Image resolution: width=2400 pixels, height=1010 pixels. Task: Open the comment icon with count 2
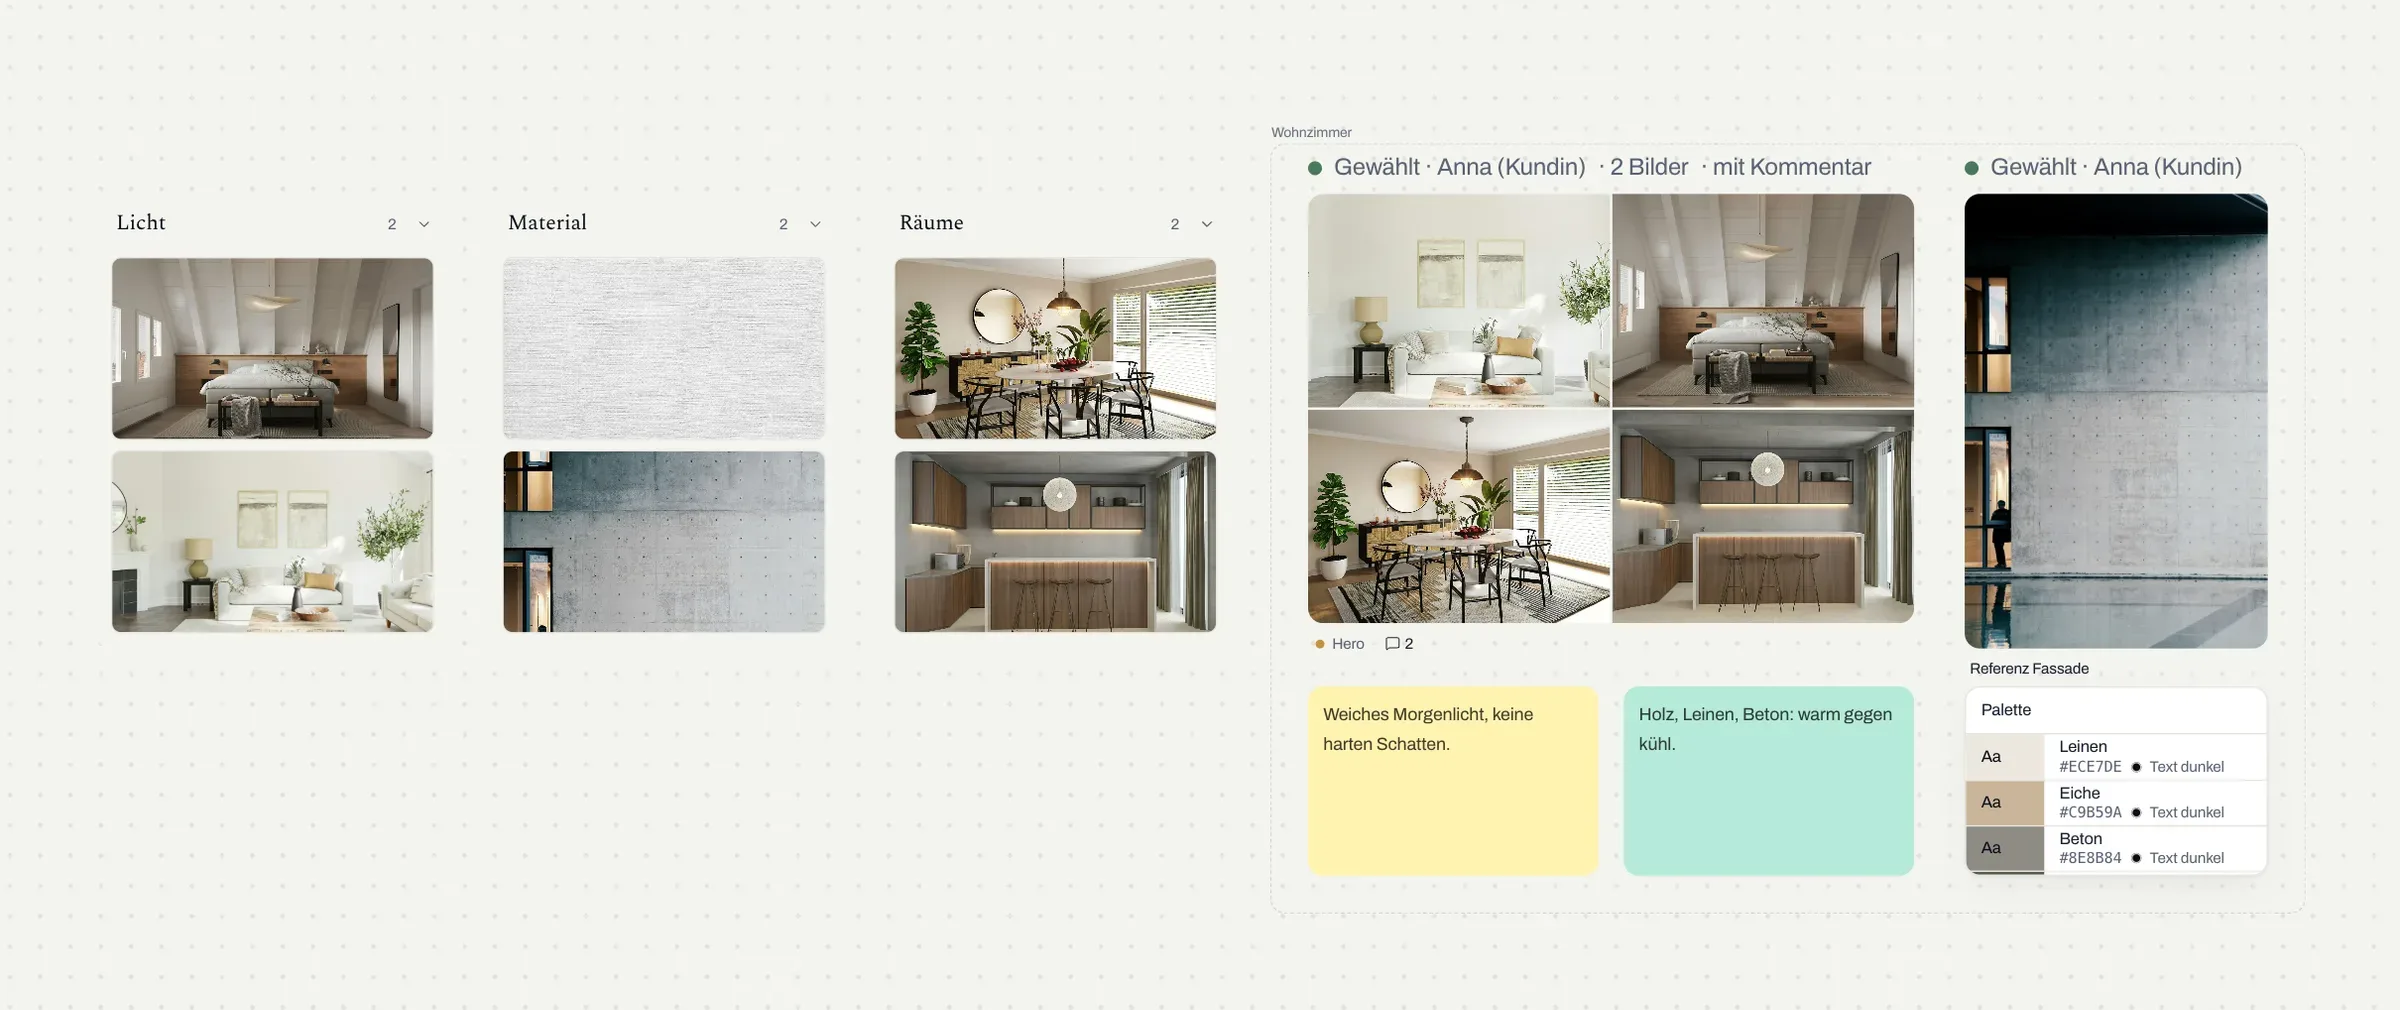pos(1399,644)
